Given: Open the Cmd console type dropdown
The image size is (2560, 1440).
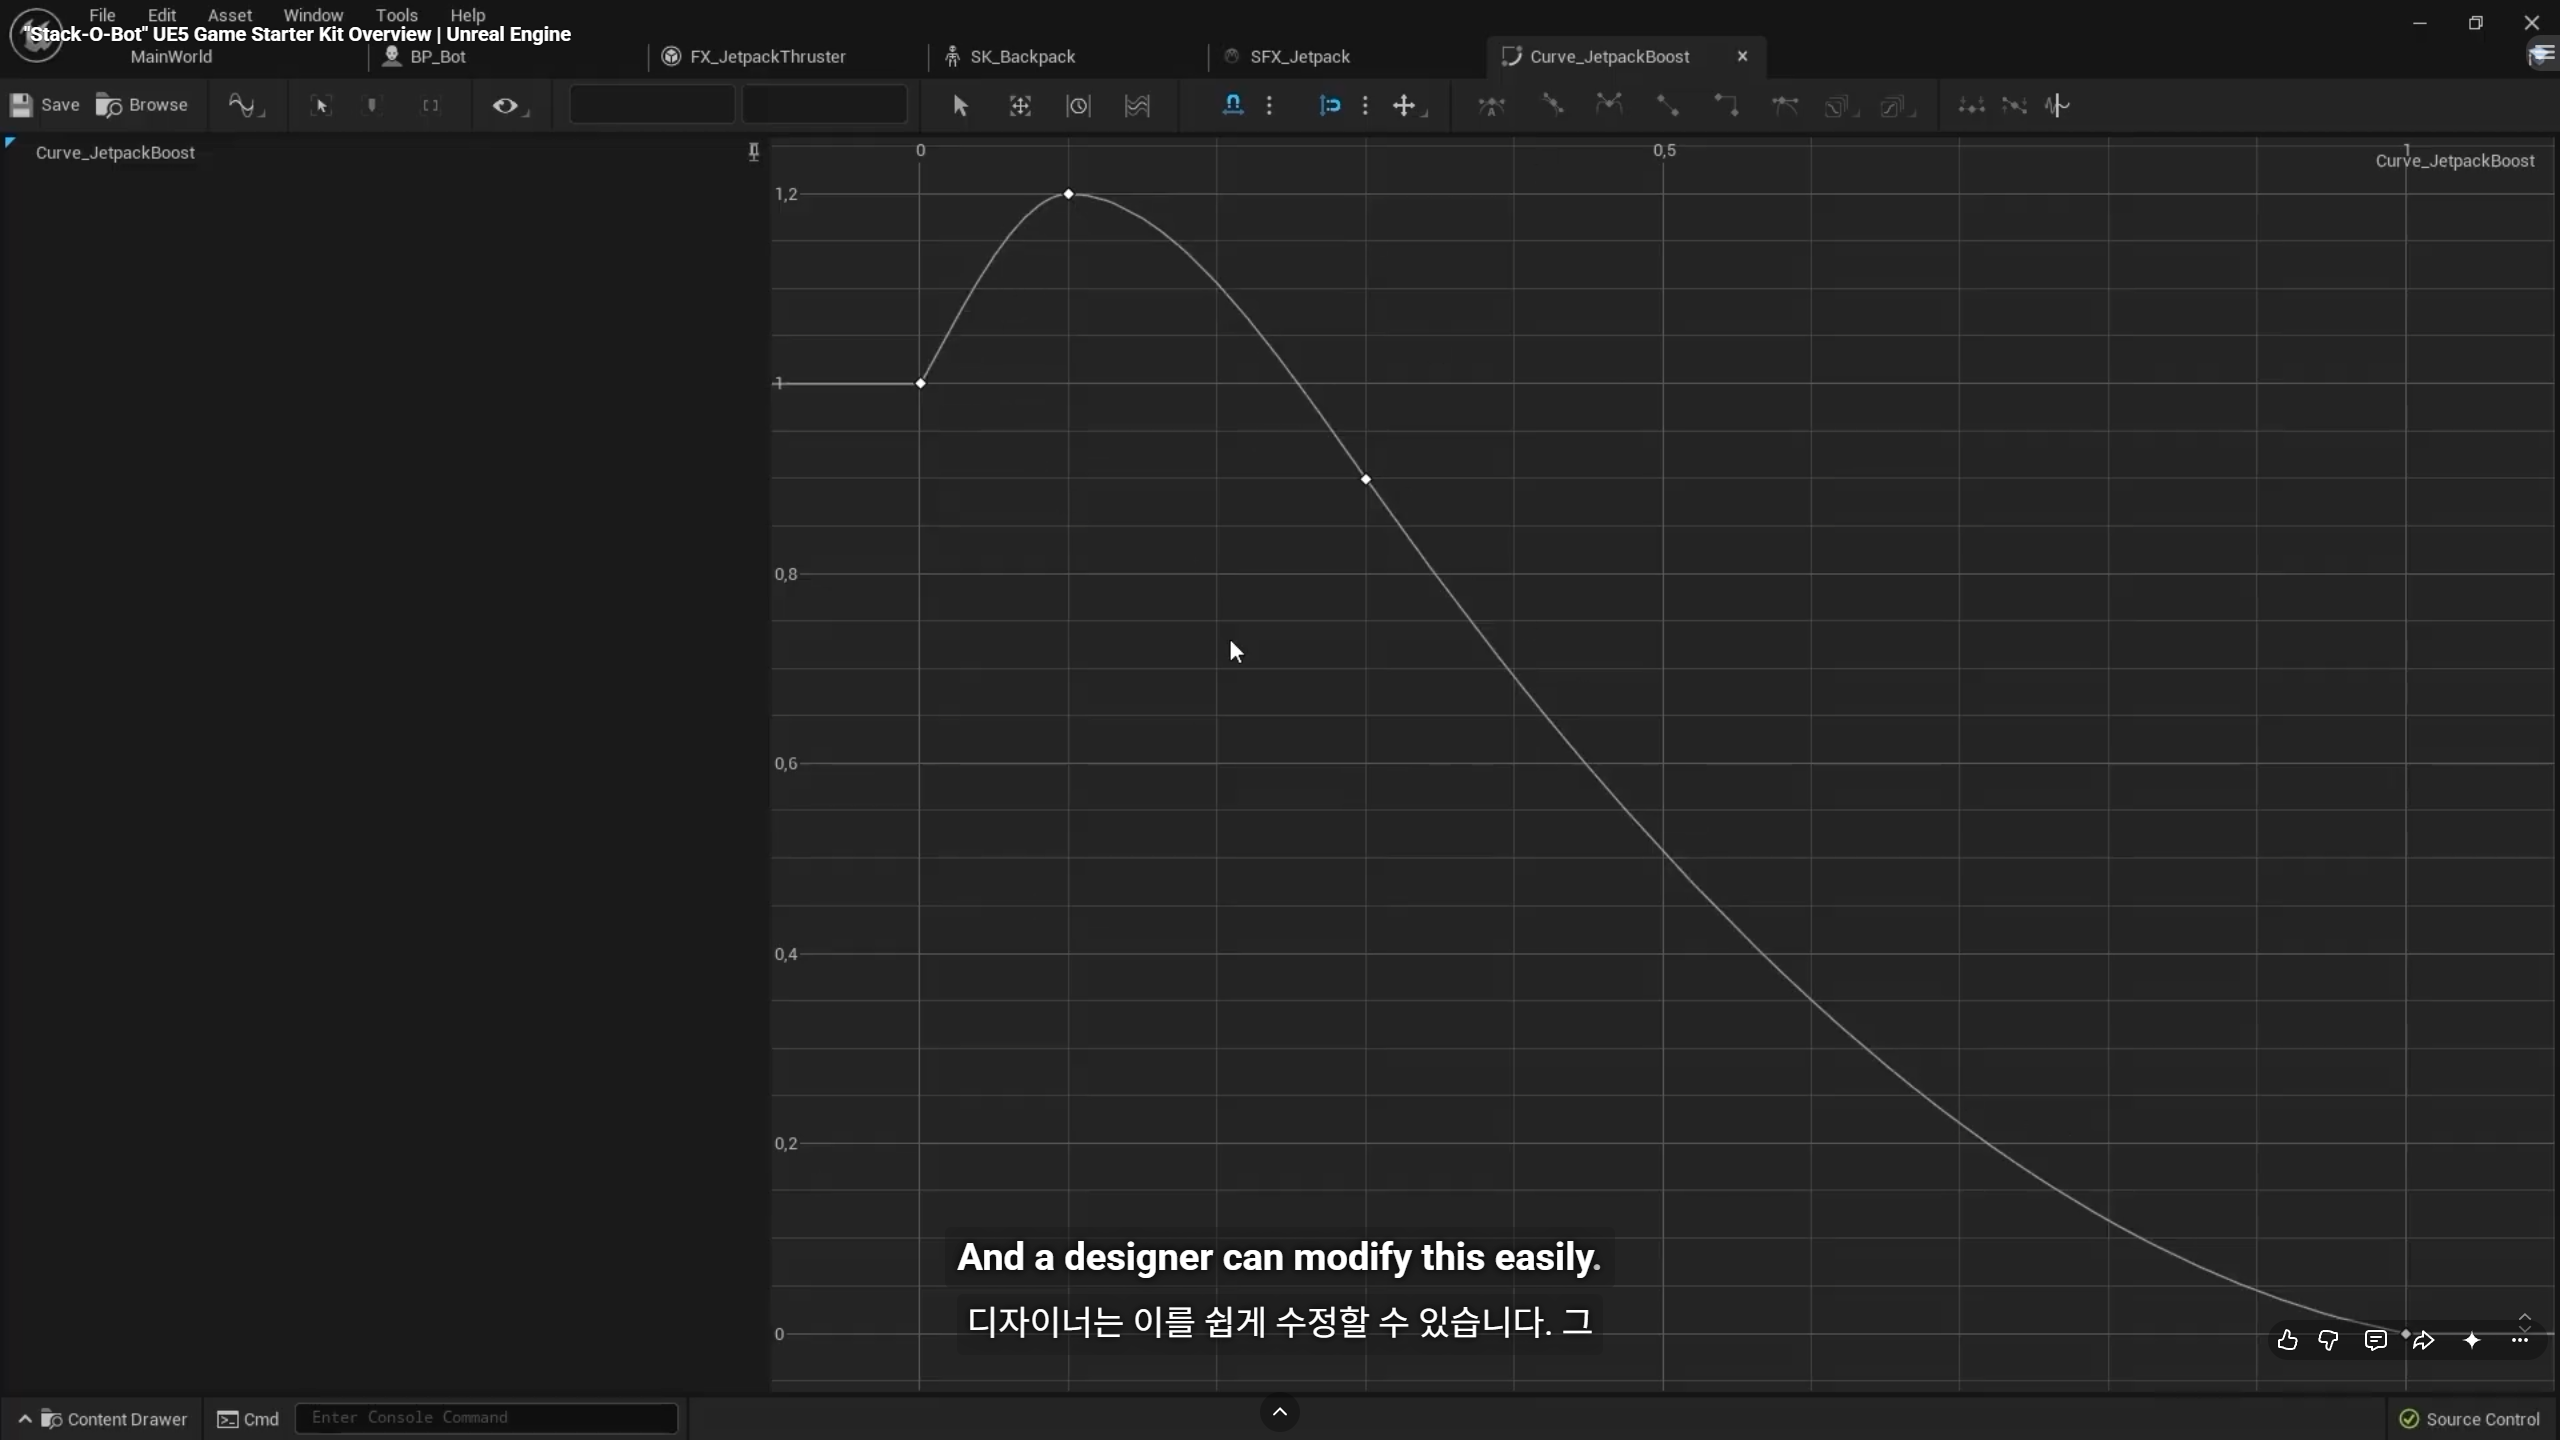Looking at the screenshot, I should click(248, 1419).
